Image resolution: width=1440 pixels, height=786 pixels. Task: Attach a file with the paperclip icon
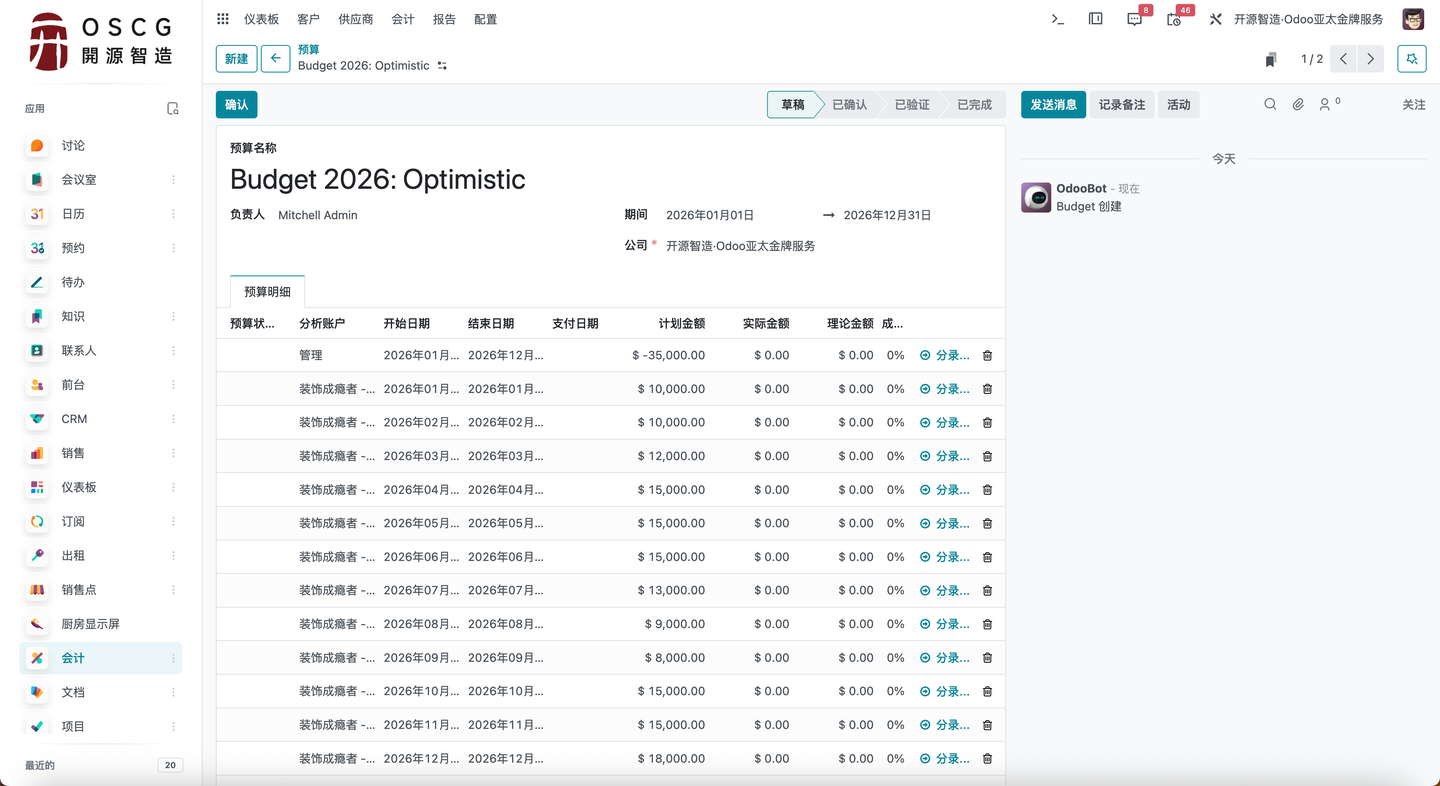1297,104
